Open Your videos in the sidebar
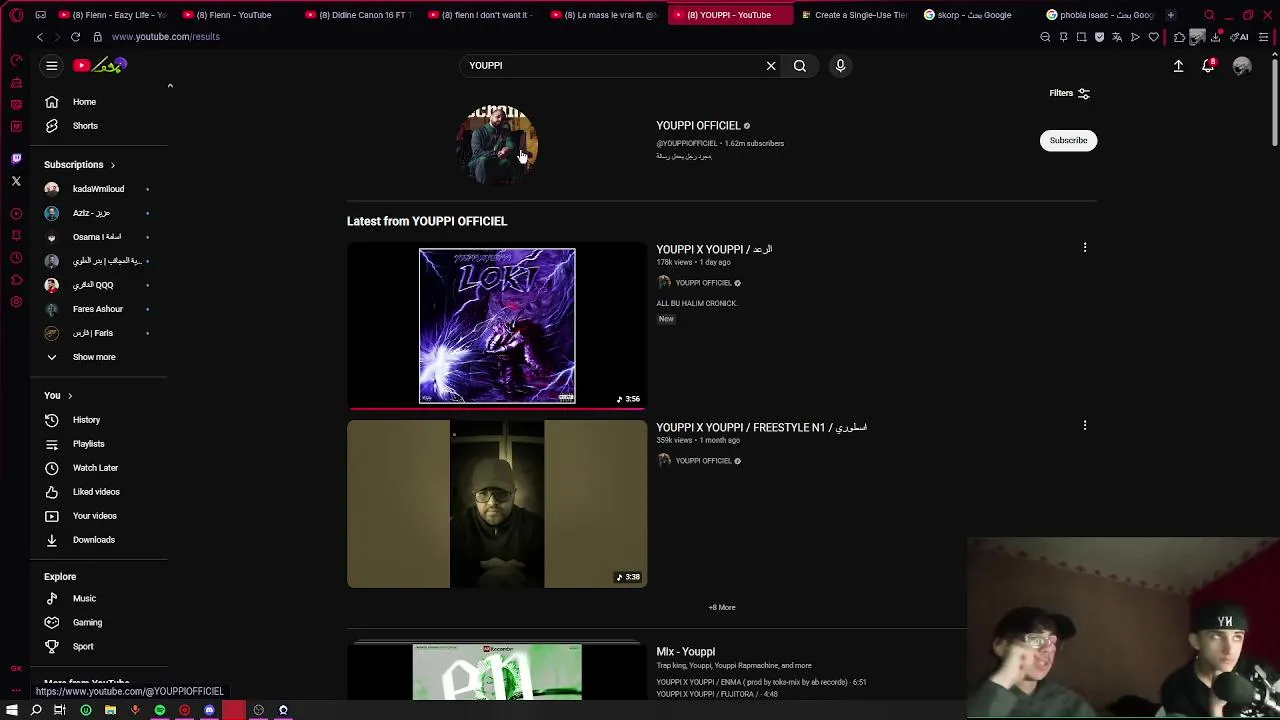The width and height of the screenshot is (1280, 720). pos(99,516)
